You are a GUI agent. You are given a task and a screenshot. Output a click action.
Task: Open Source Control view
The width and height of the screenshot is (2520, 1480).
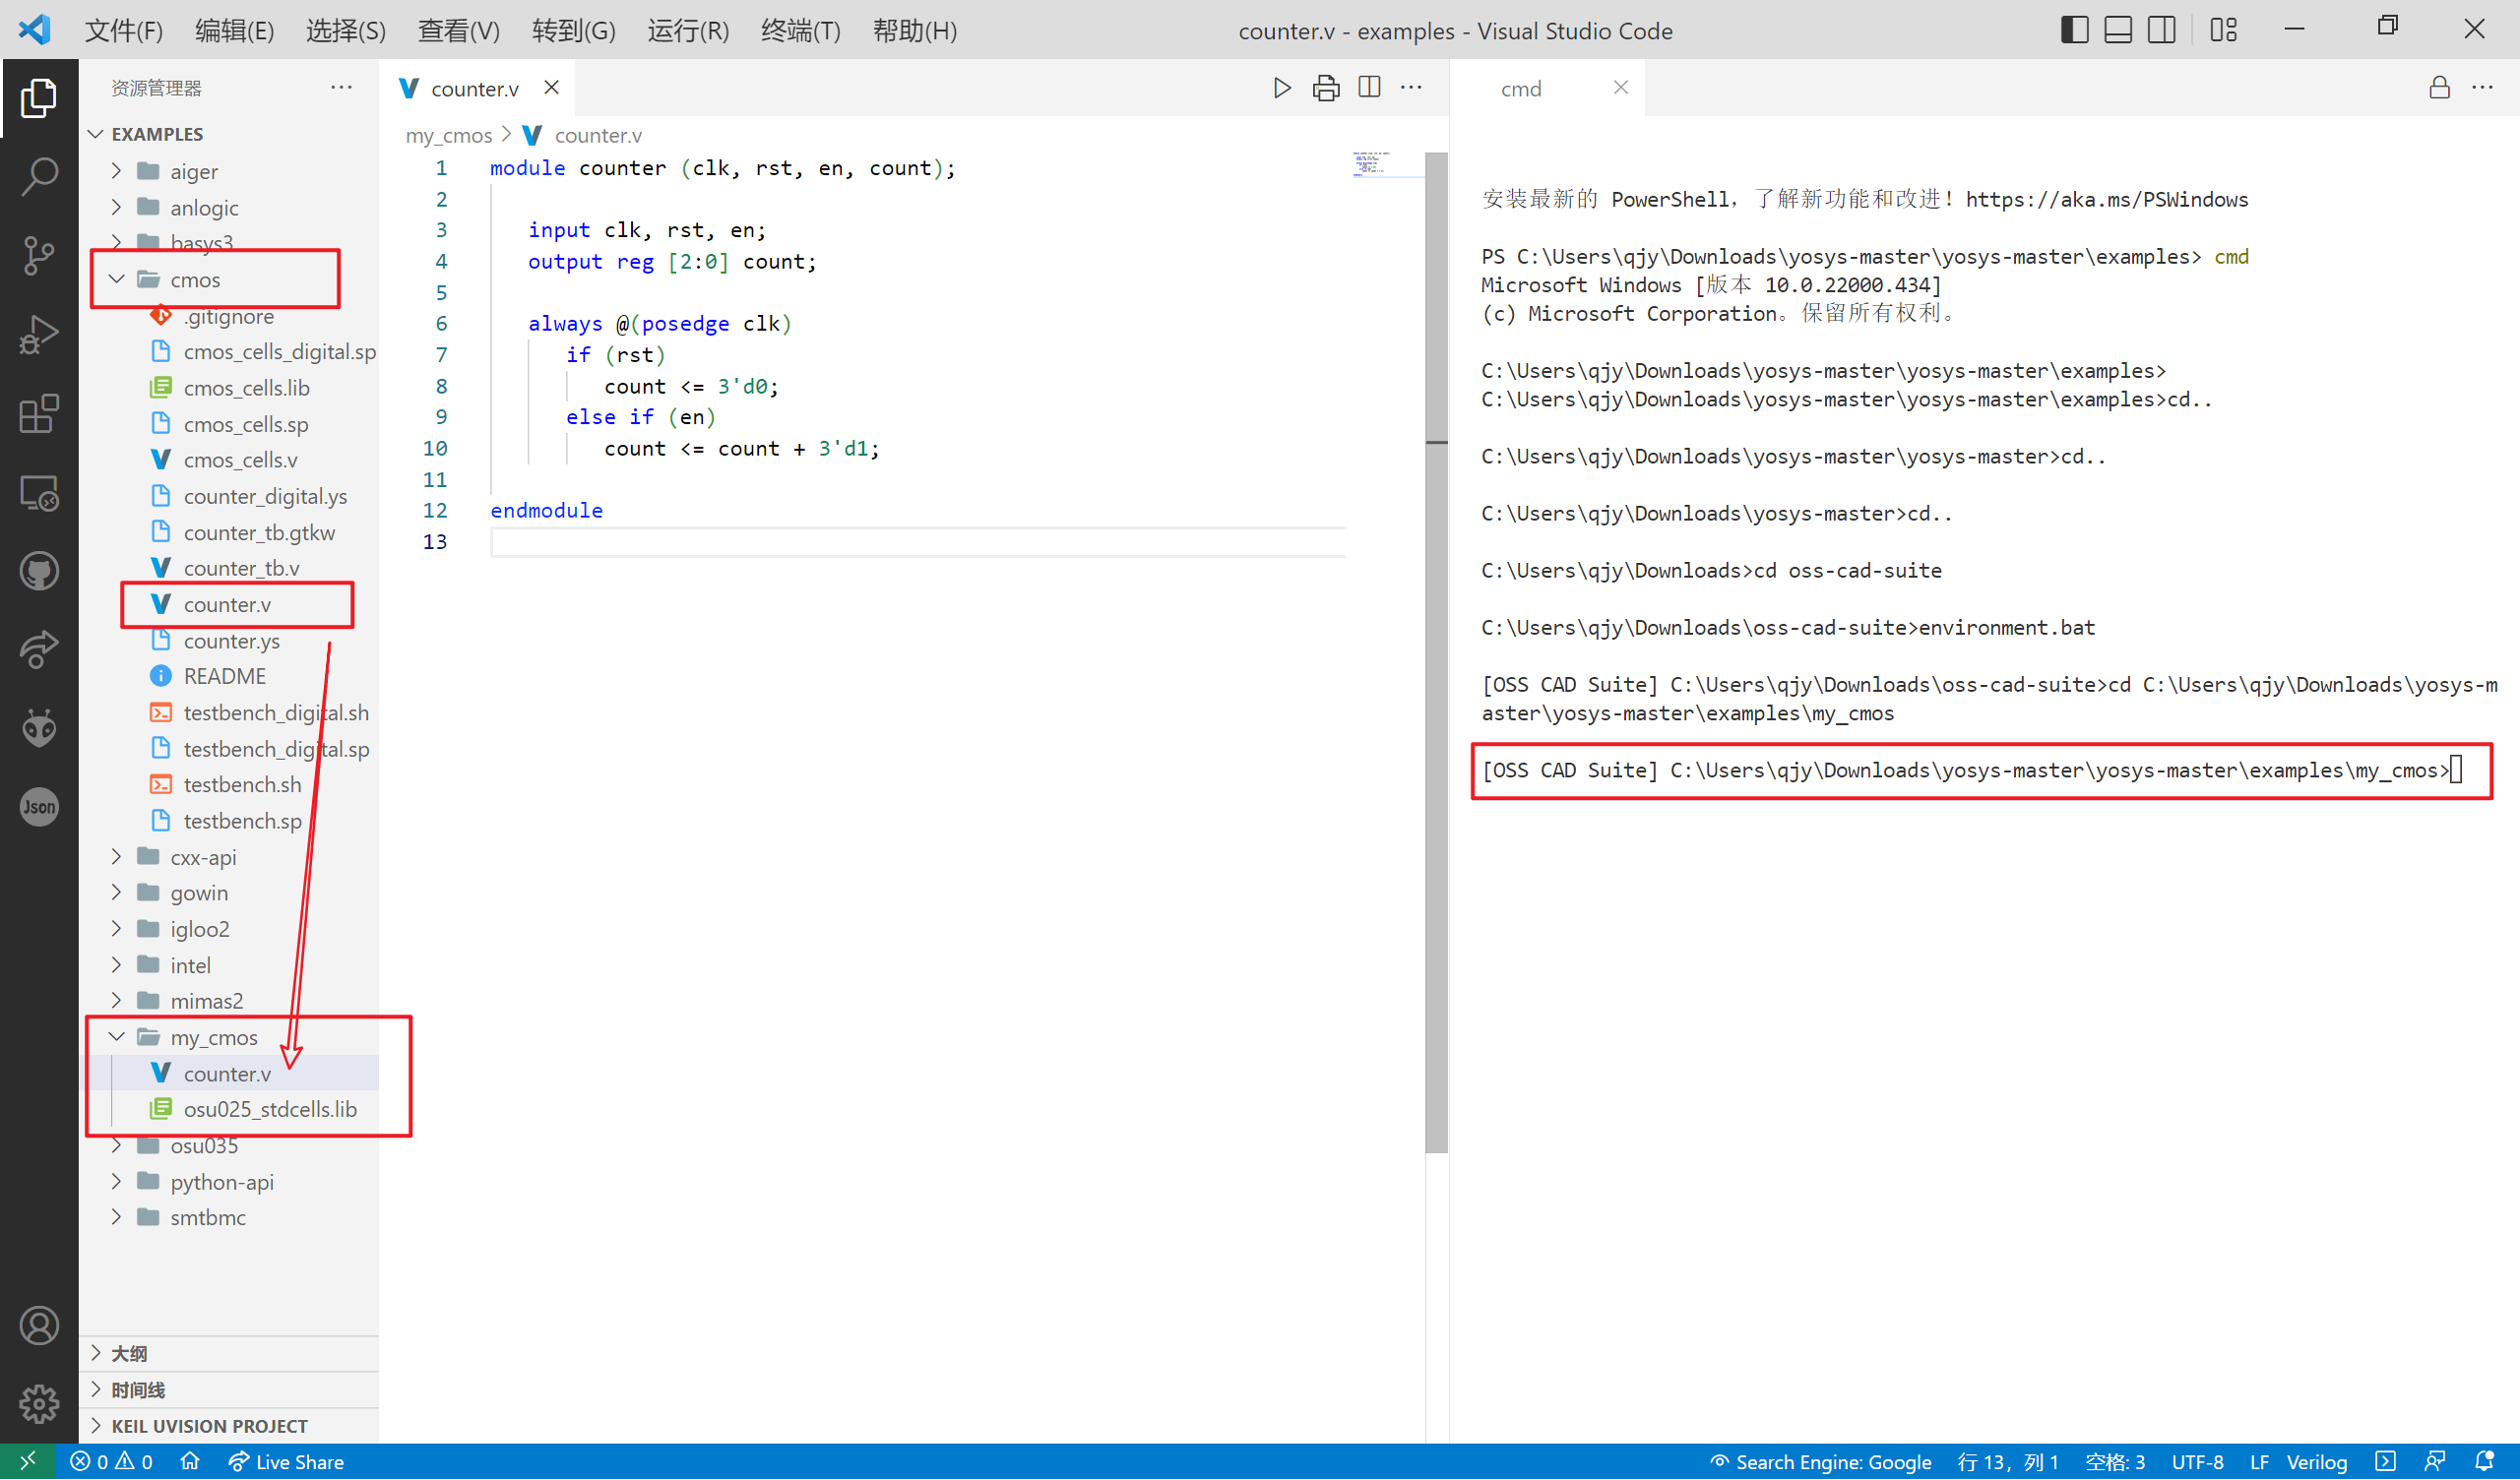tap(39, 255)
